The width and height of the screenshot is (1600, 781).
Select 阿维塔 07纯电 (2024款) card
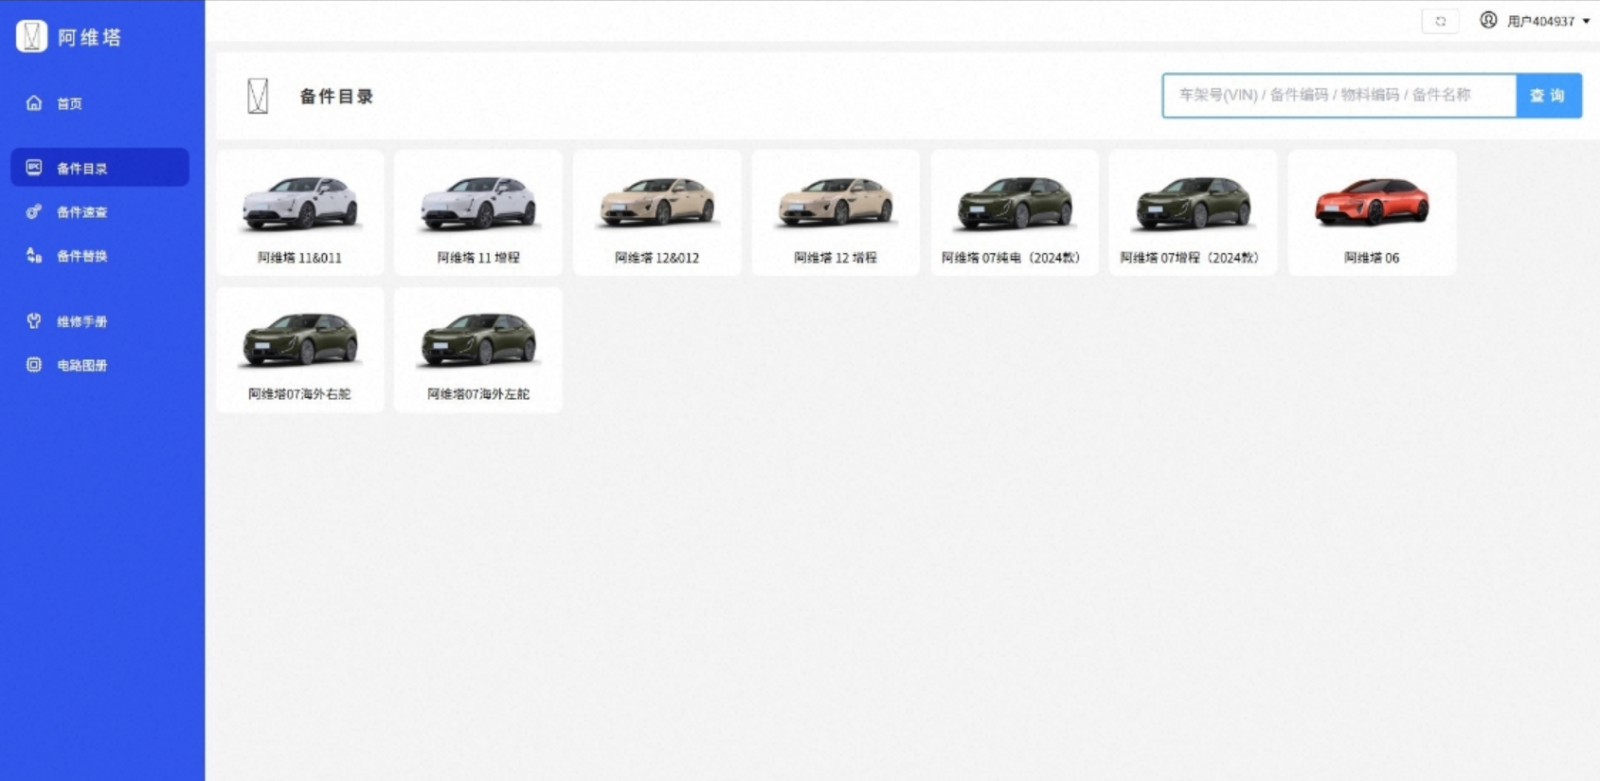point(1014,213)
